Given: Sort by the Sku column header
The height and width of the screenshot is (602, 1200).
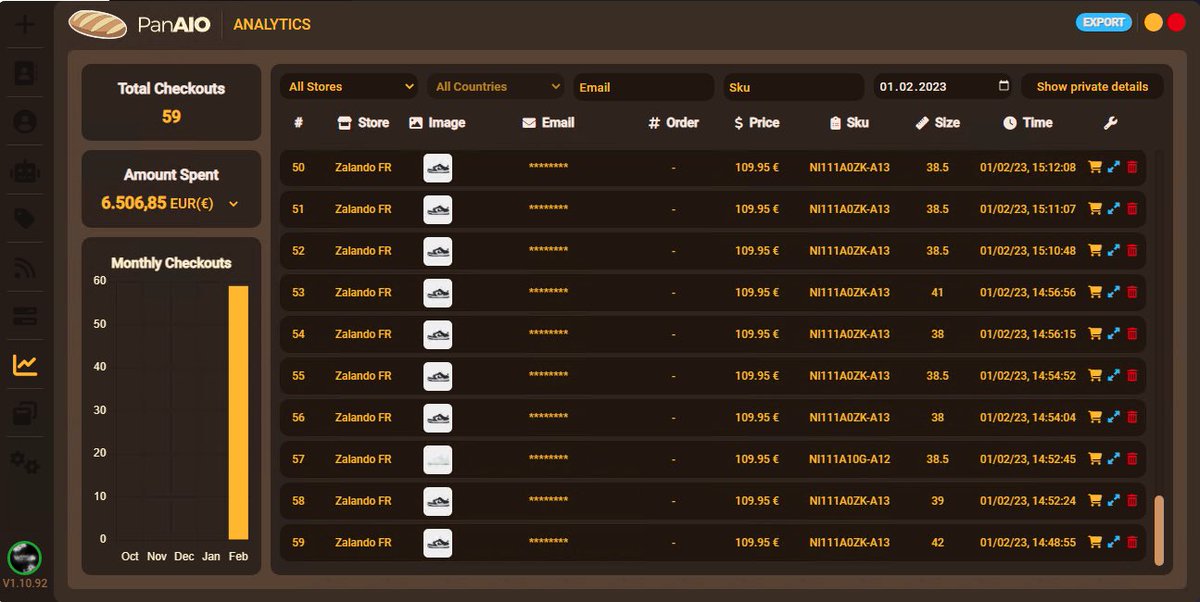Looking at the screenshot, I should click(849, 123).
